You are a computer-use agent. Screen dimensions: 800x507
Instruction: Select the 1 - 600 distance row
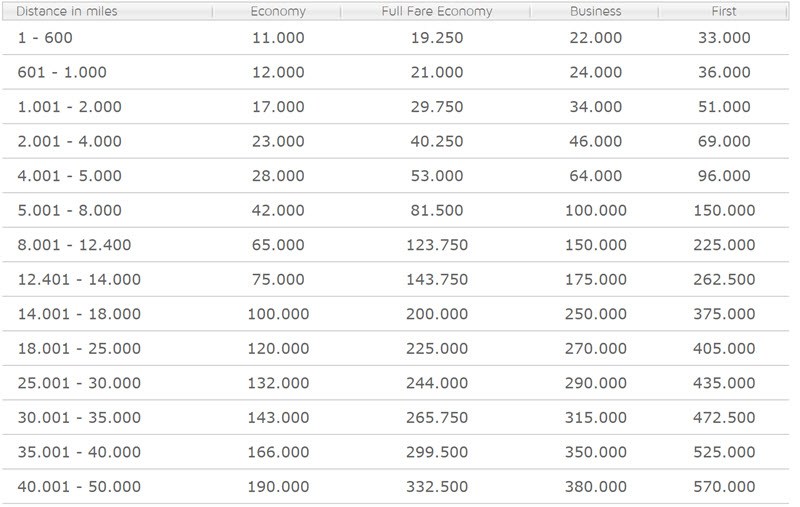click(x=395, y=38)
